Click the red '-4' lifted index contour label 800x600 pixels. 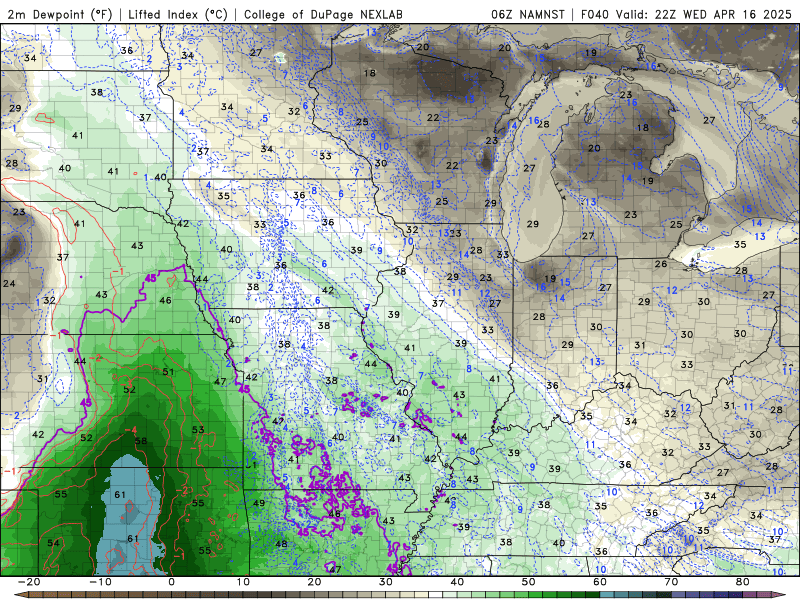131,430
